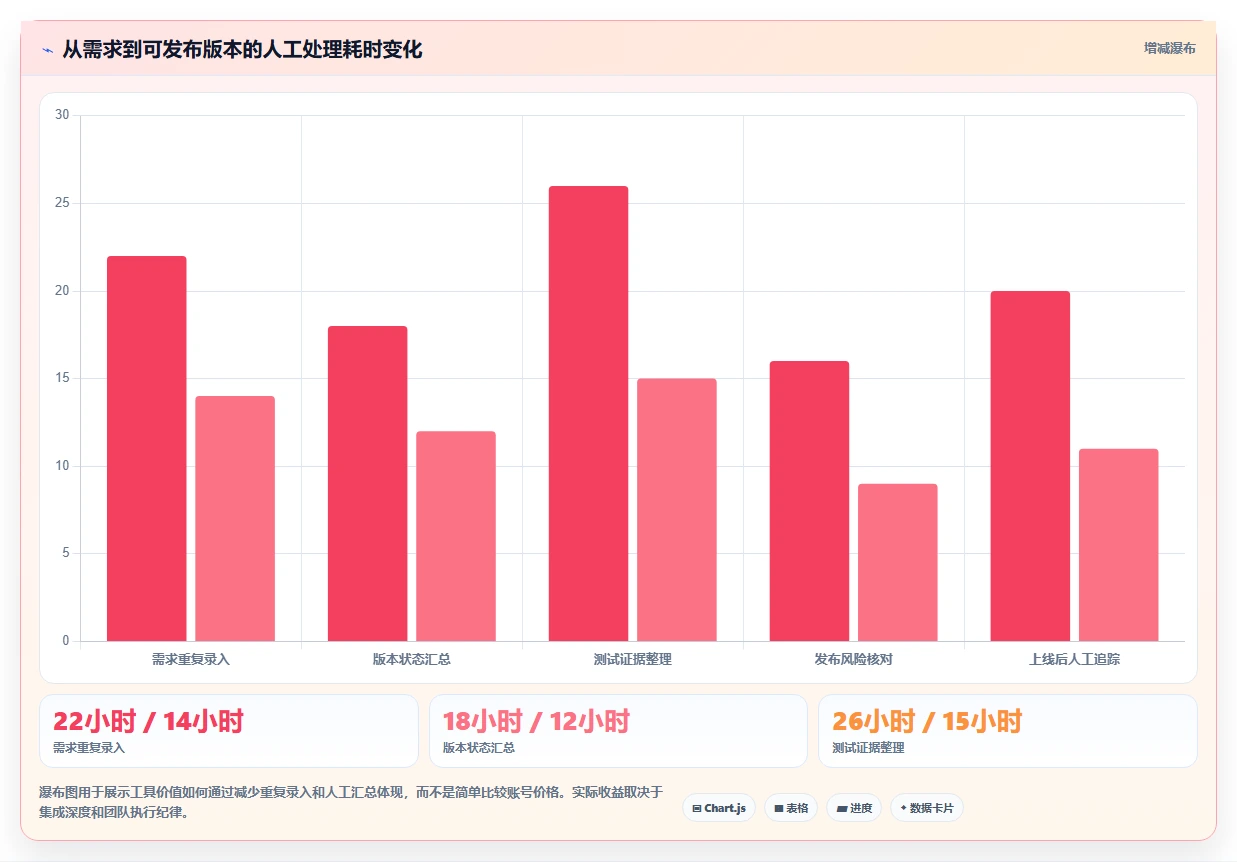Click the dark red bar for 版本状态汇总

(367, 483)
